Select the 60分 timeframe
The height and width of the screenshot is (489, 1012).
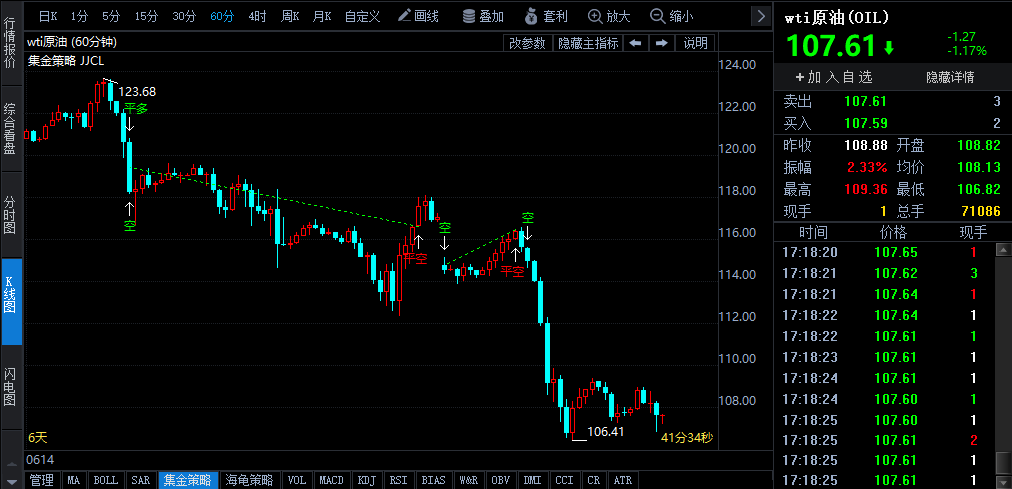click(x=222, y=16)
